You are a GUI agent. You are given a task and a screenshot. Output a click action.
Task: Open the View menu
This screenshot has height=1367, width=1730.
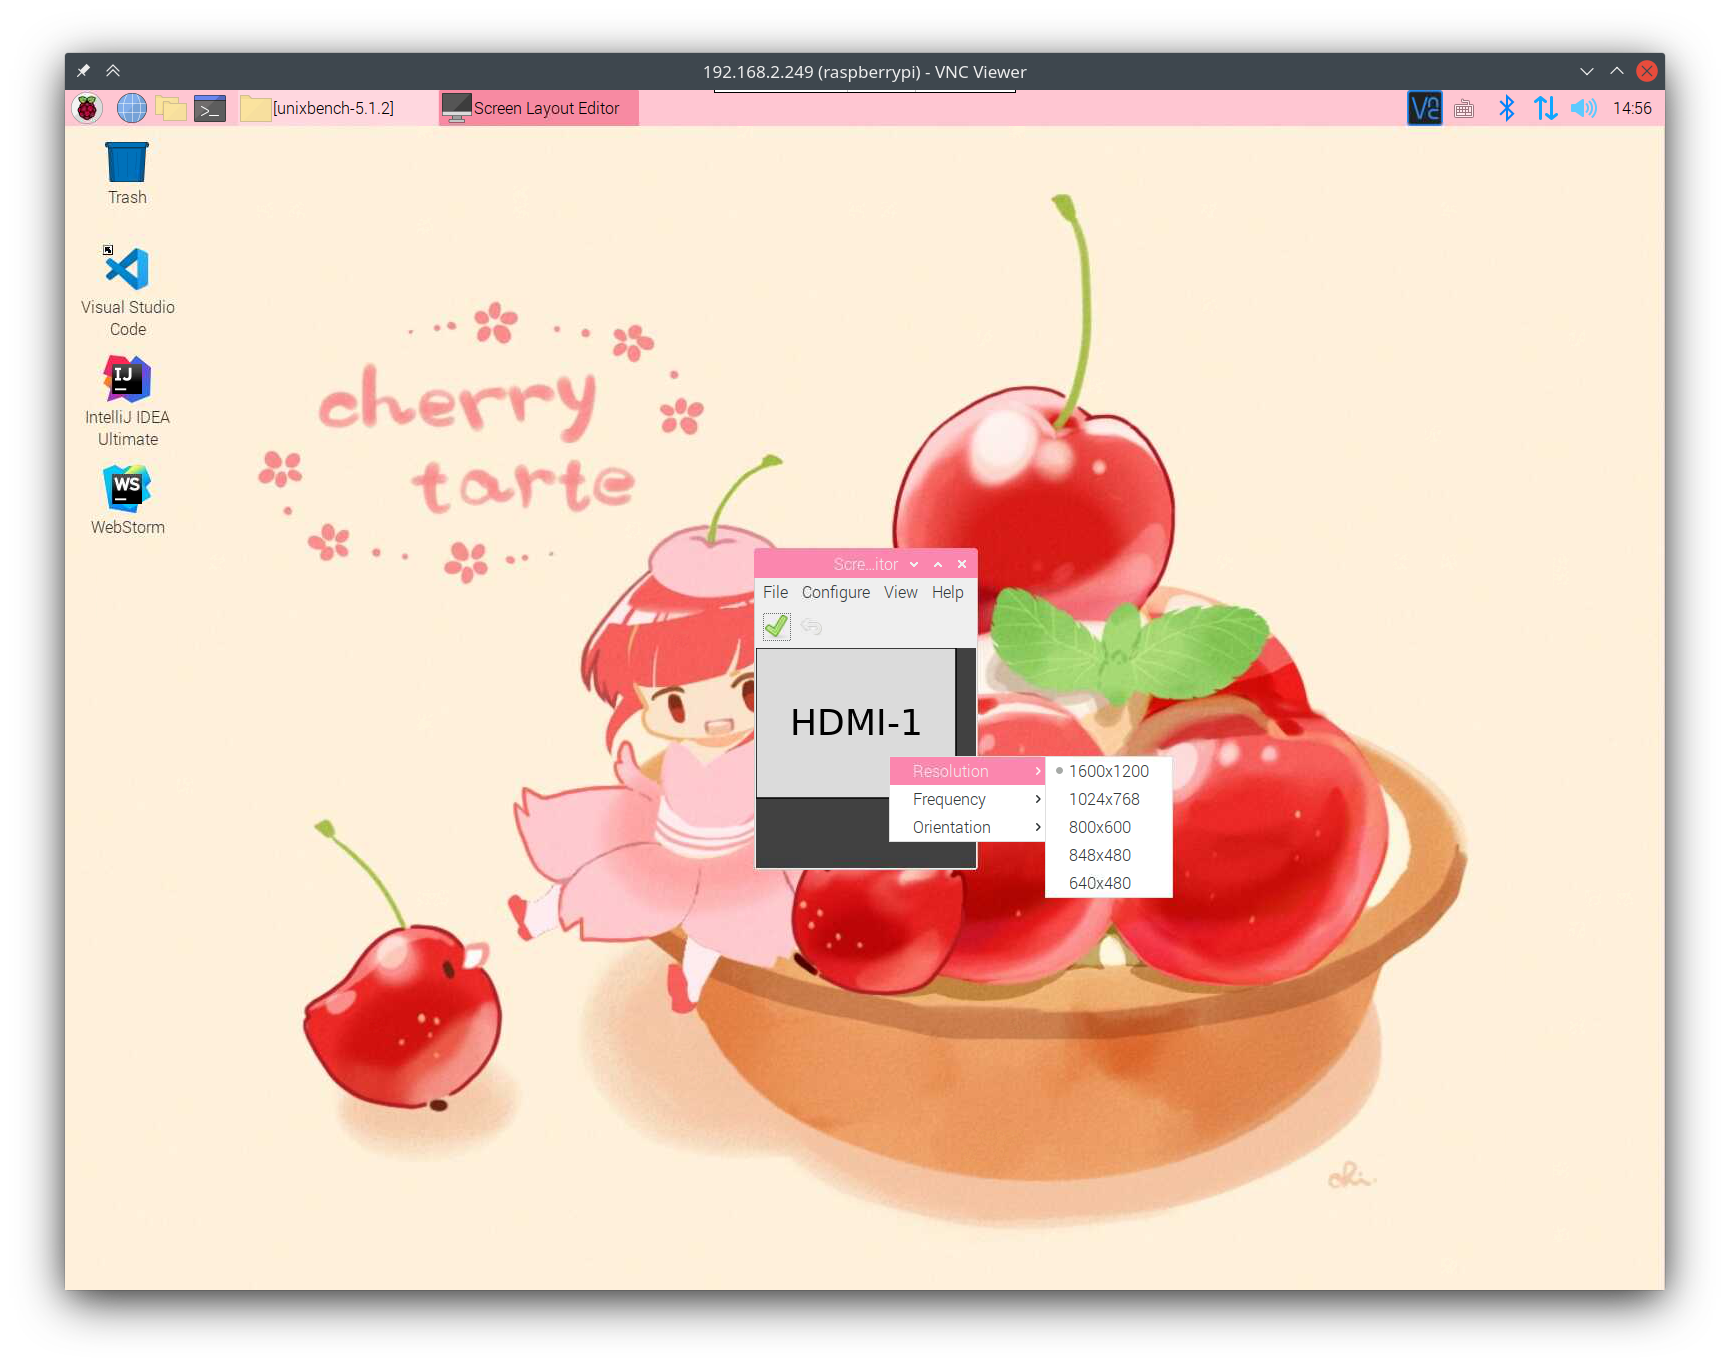pos(900,592)
